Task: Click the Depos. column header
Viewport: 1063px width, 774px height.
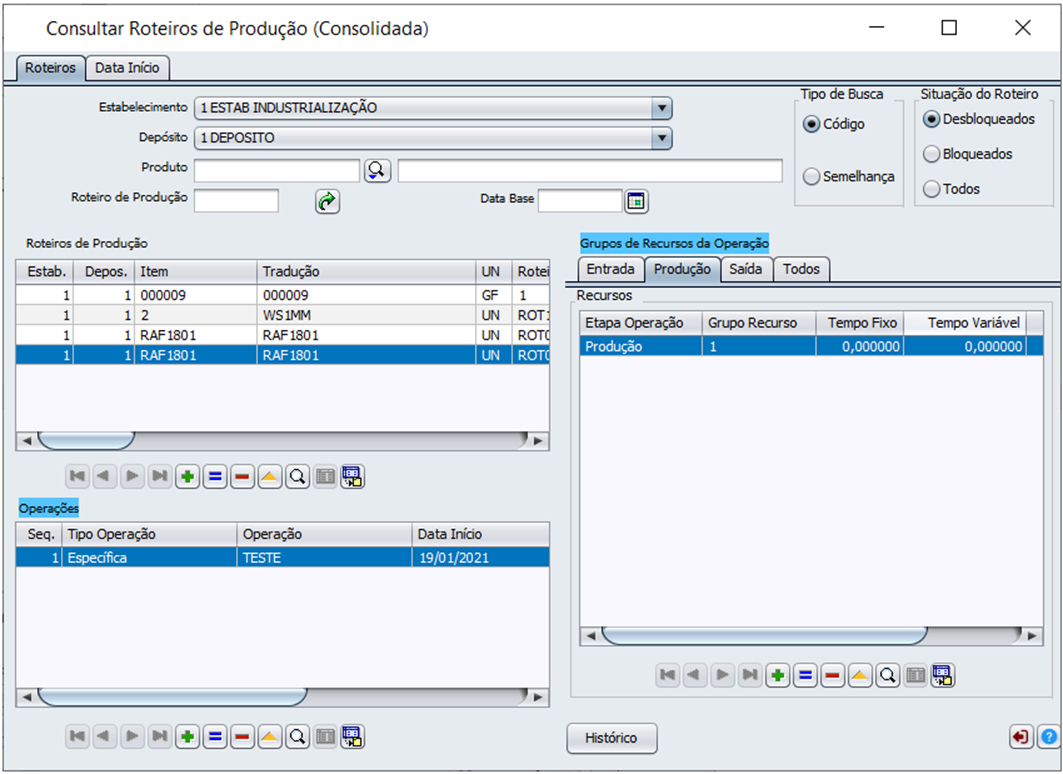Action: click(104, 272)
